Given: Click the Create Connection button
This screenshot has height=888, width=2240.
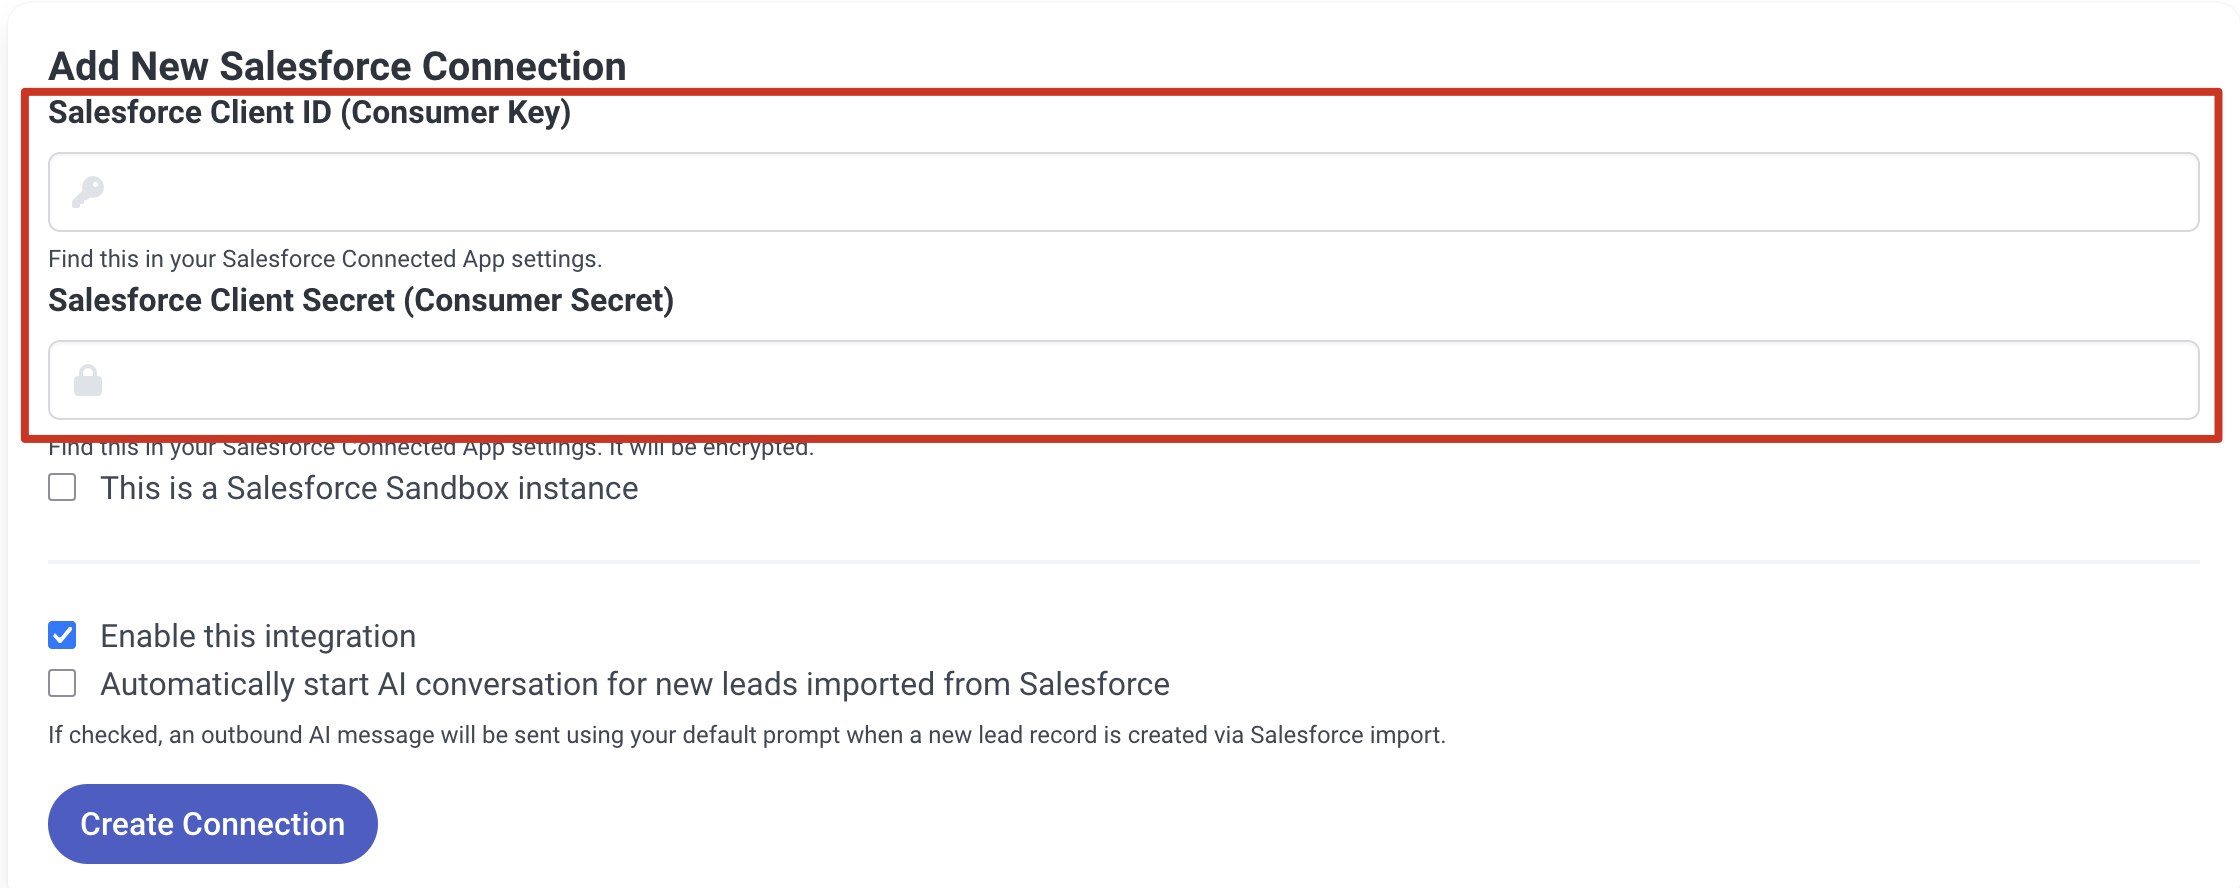Looking at the screenshot, I should pyautogui.click(x=213, y=824).
